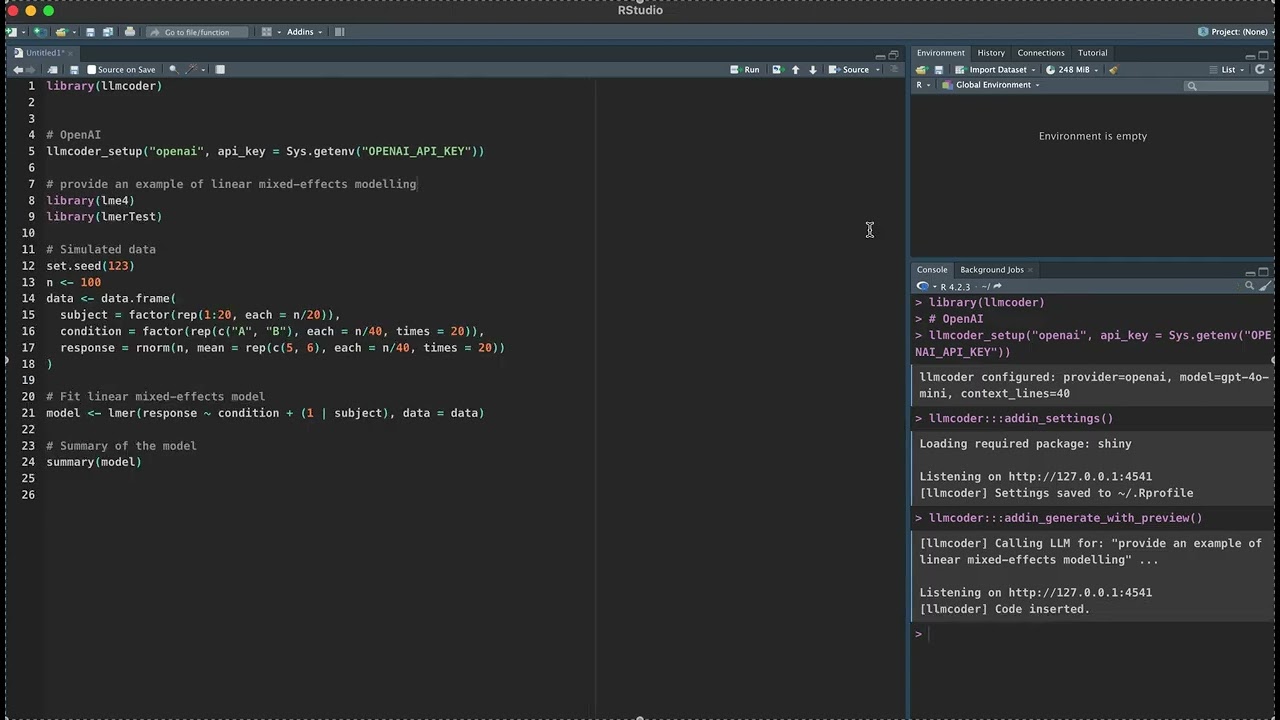The height and width of the screenshot is (720, 1280).
Task: Select the Console tab
Action: point(932,270)
